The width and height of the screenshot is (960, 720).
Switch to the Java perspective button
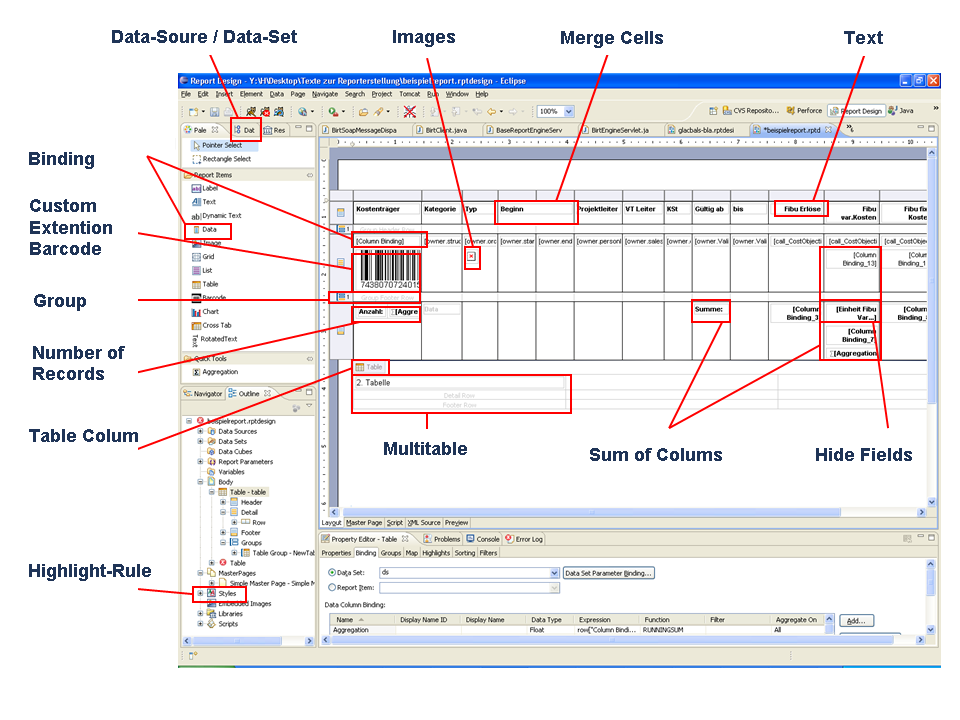tap(901, 111)
